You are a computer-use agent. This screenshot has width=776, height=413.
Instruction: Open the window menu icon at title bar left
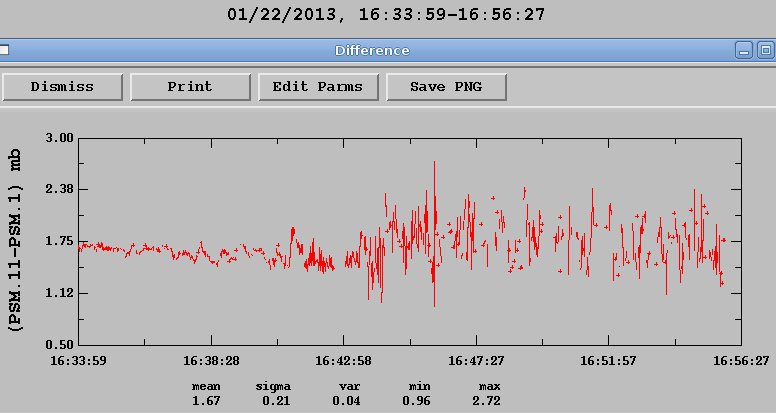pyautogui.click(x=4, y=50)
